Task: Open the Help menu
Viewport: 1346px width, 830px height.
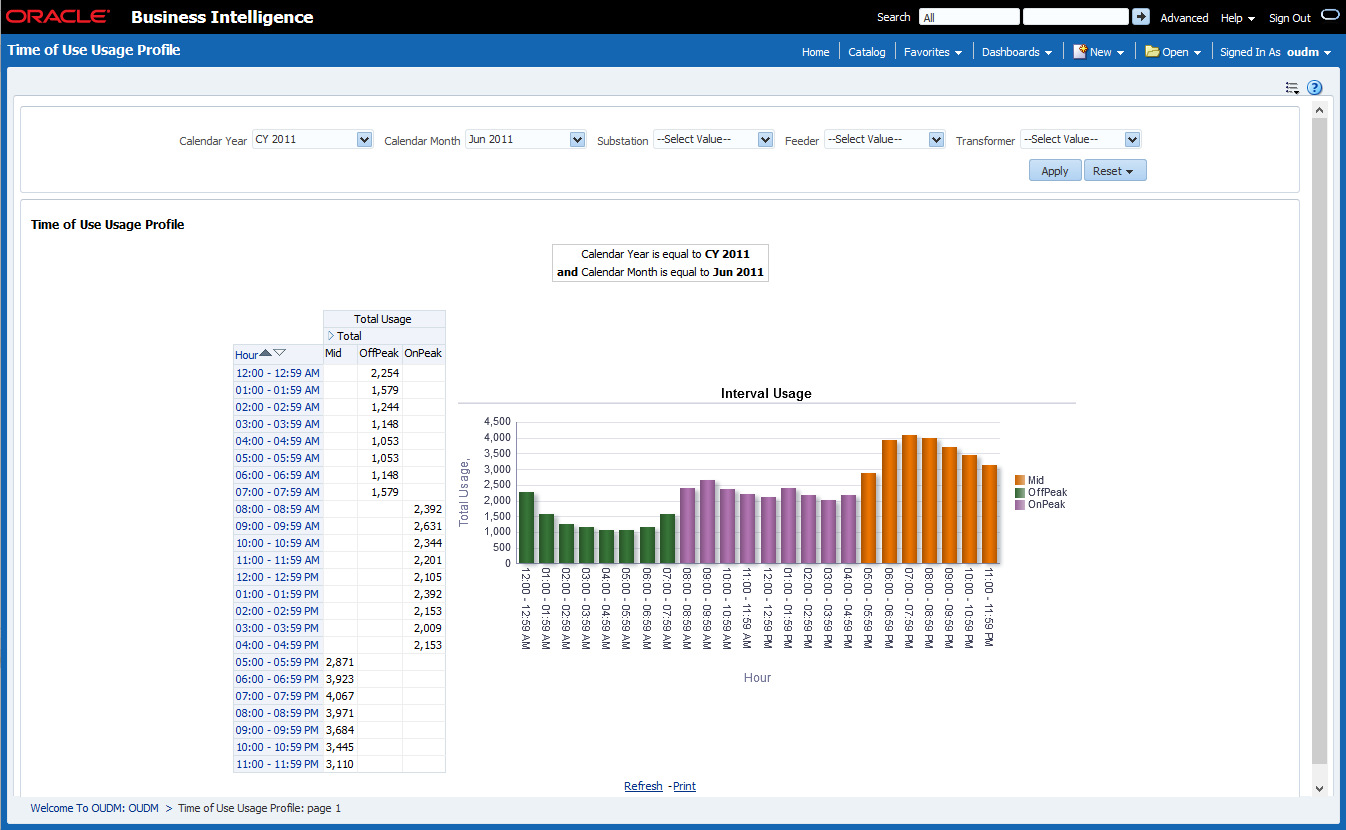Action: [x=1238, y=18]
